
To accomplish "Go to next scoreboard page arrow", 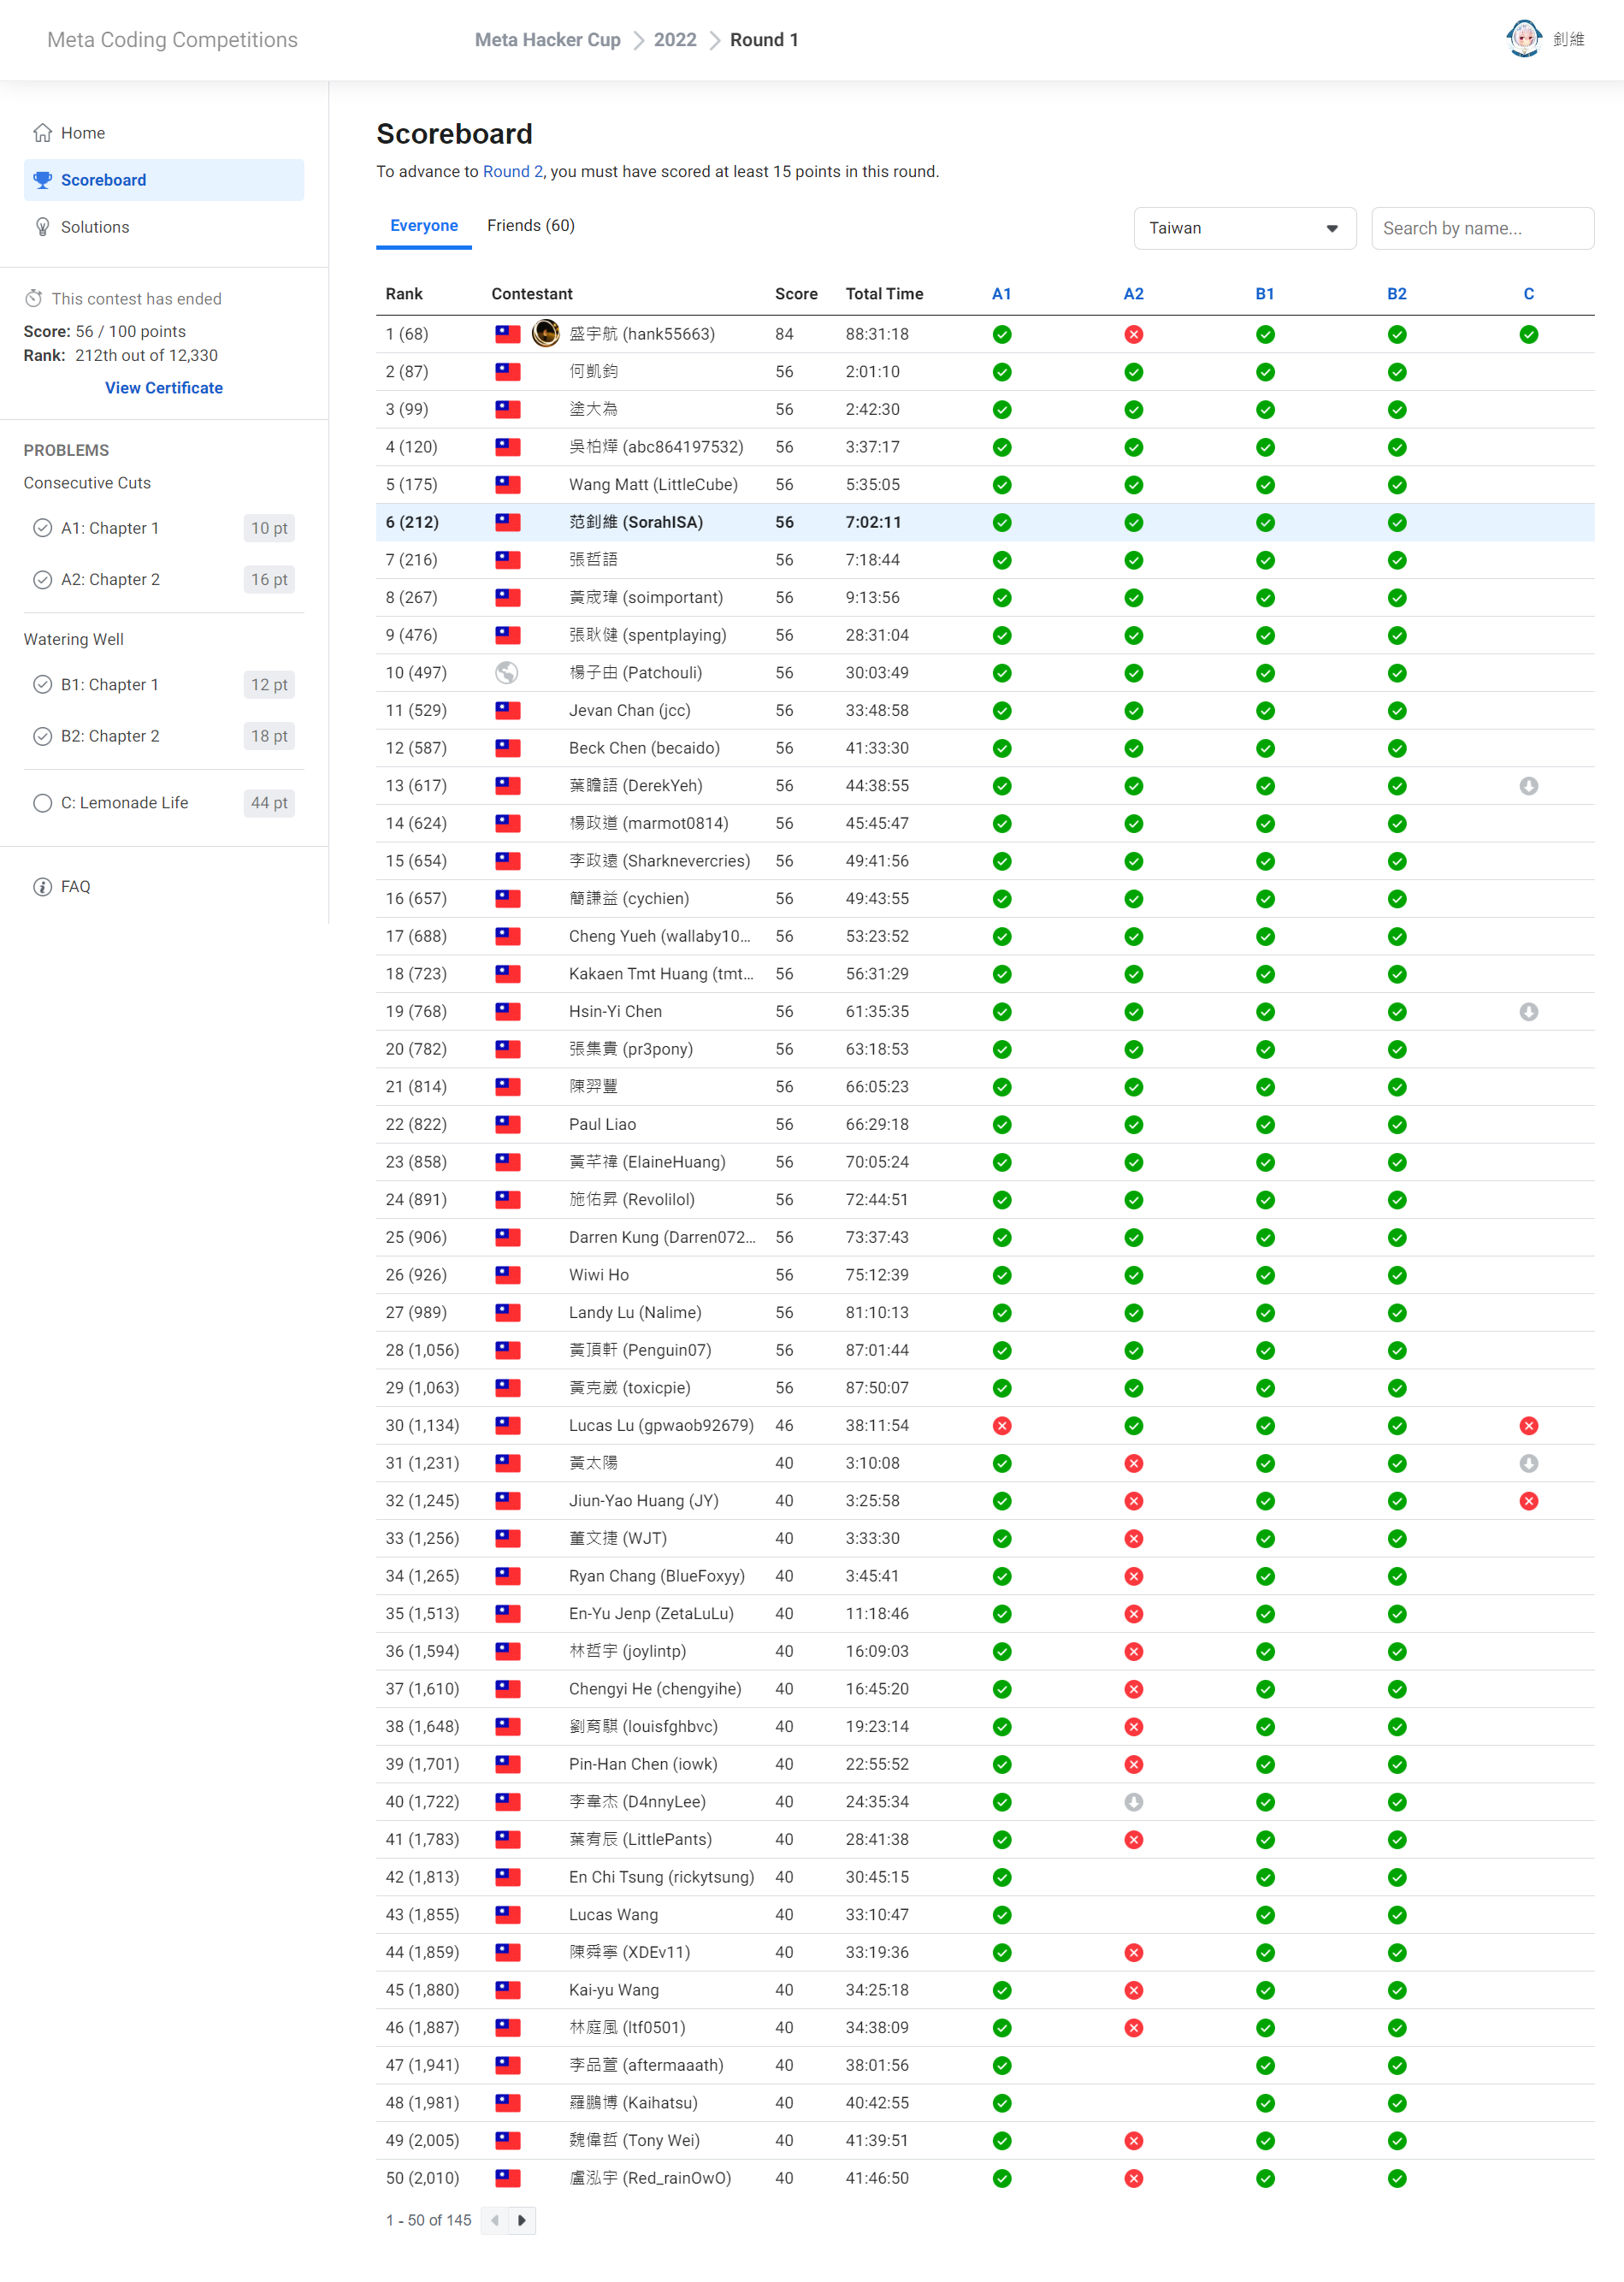I will (x=522, y=2220).
